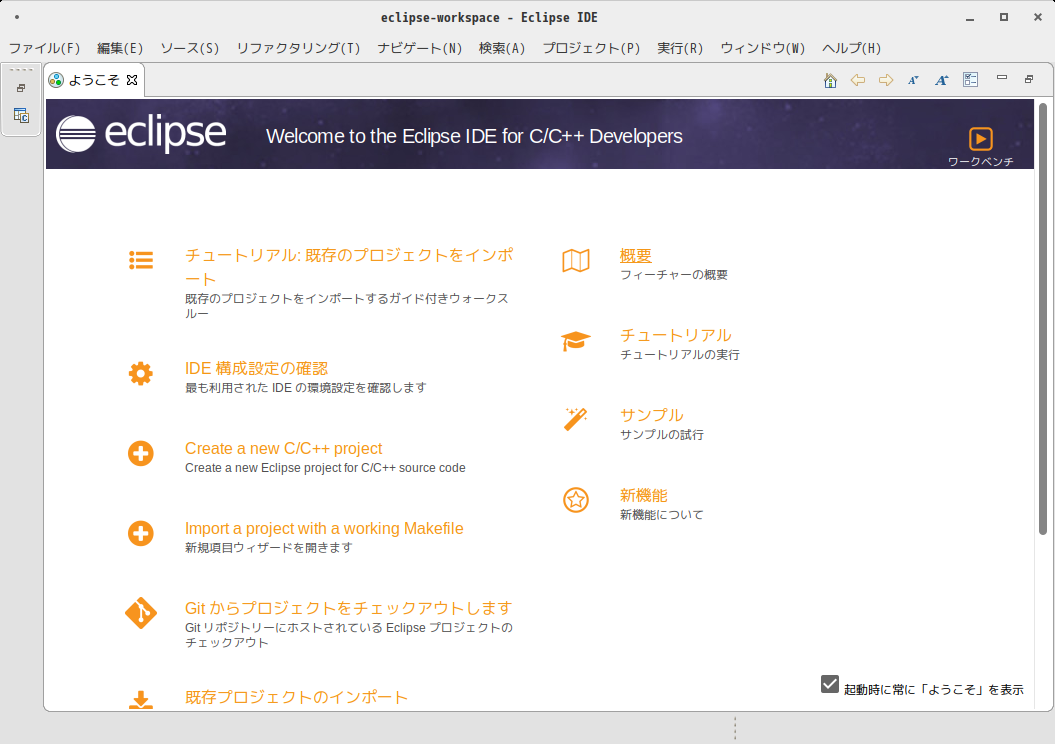Open the チュートリアル link in right column

(676, 335)
